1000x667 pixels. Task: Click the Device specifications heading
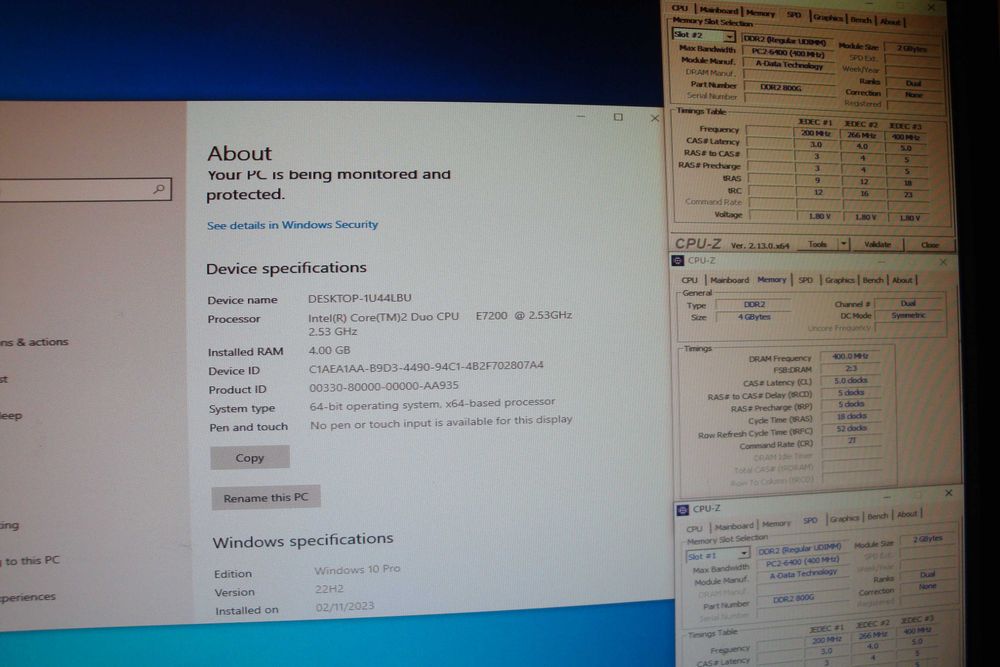click(x=286, y=268)
